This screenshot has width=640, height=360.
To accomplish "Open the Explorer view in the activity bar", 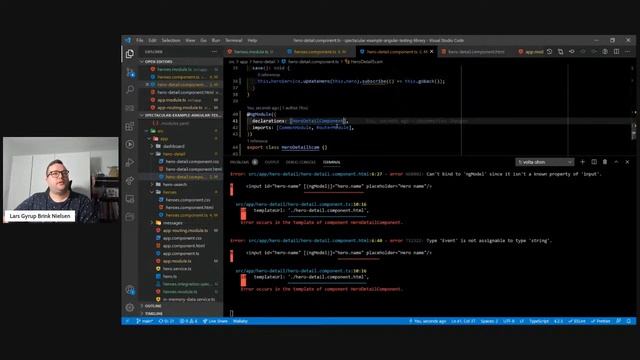I will 130,53.
